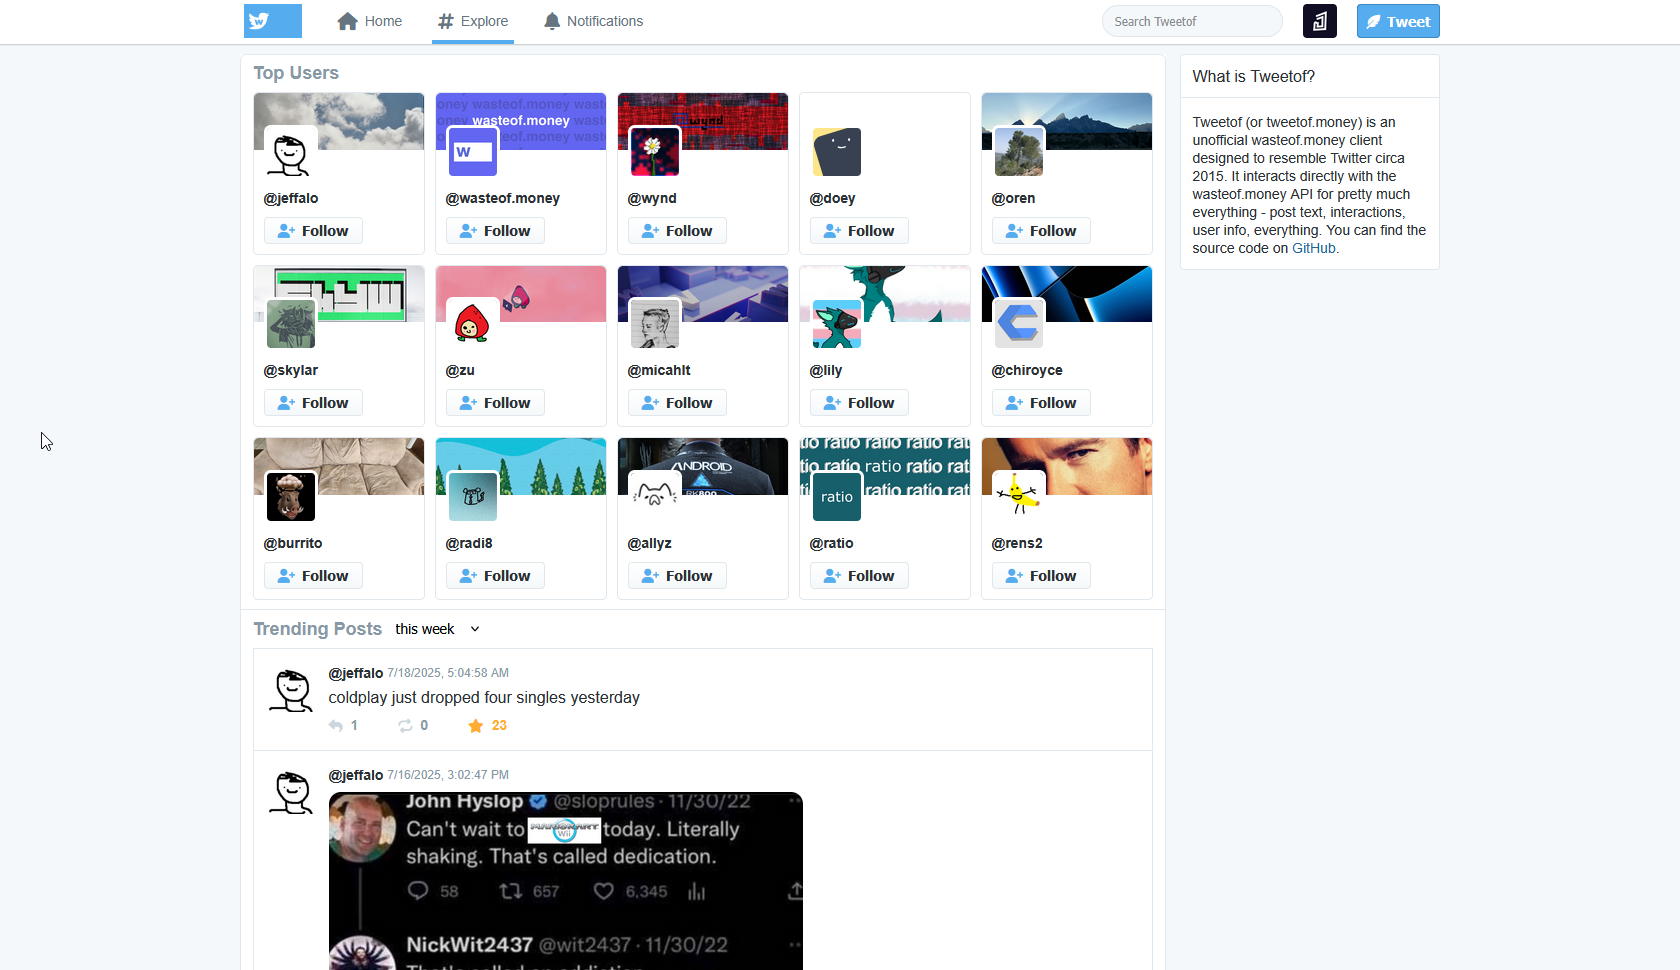Open @zu's strawberry avatar
1680x970 pixels.
pyautogui.click(x=473, y=324)
